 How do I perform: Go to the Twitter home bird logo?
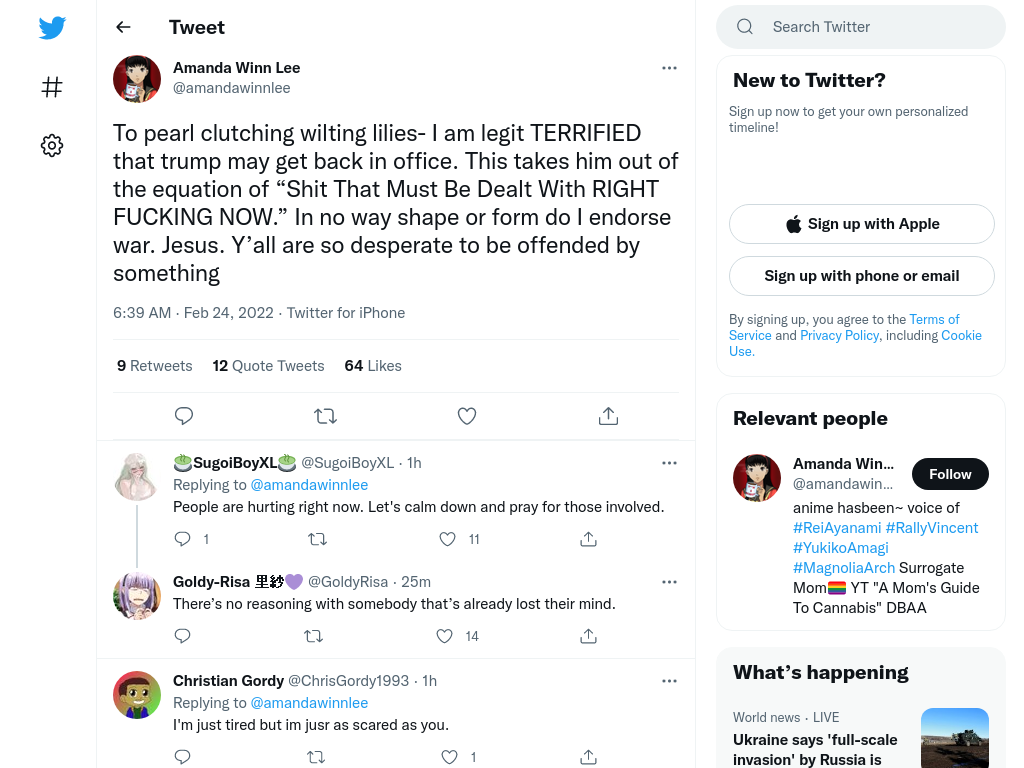(x=52, y=27)
